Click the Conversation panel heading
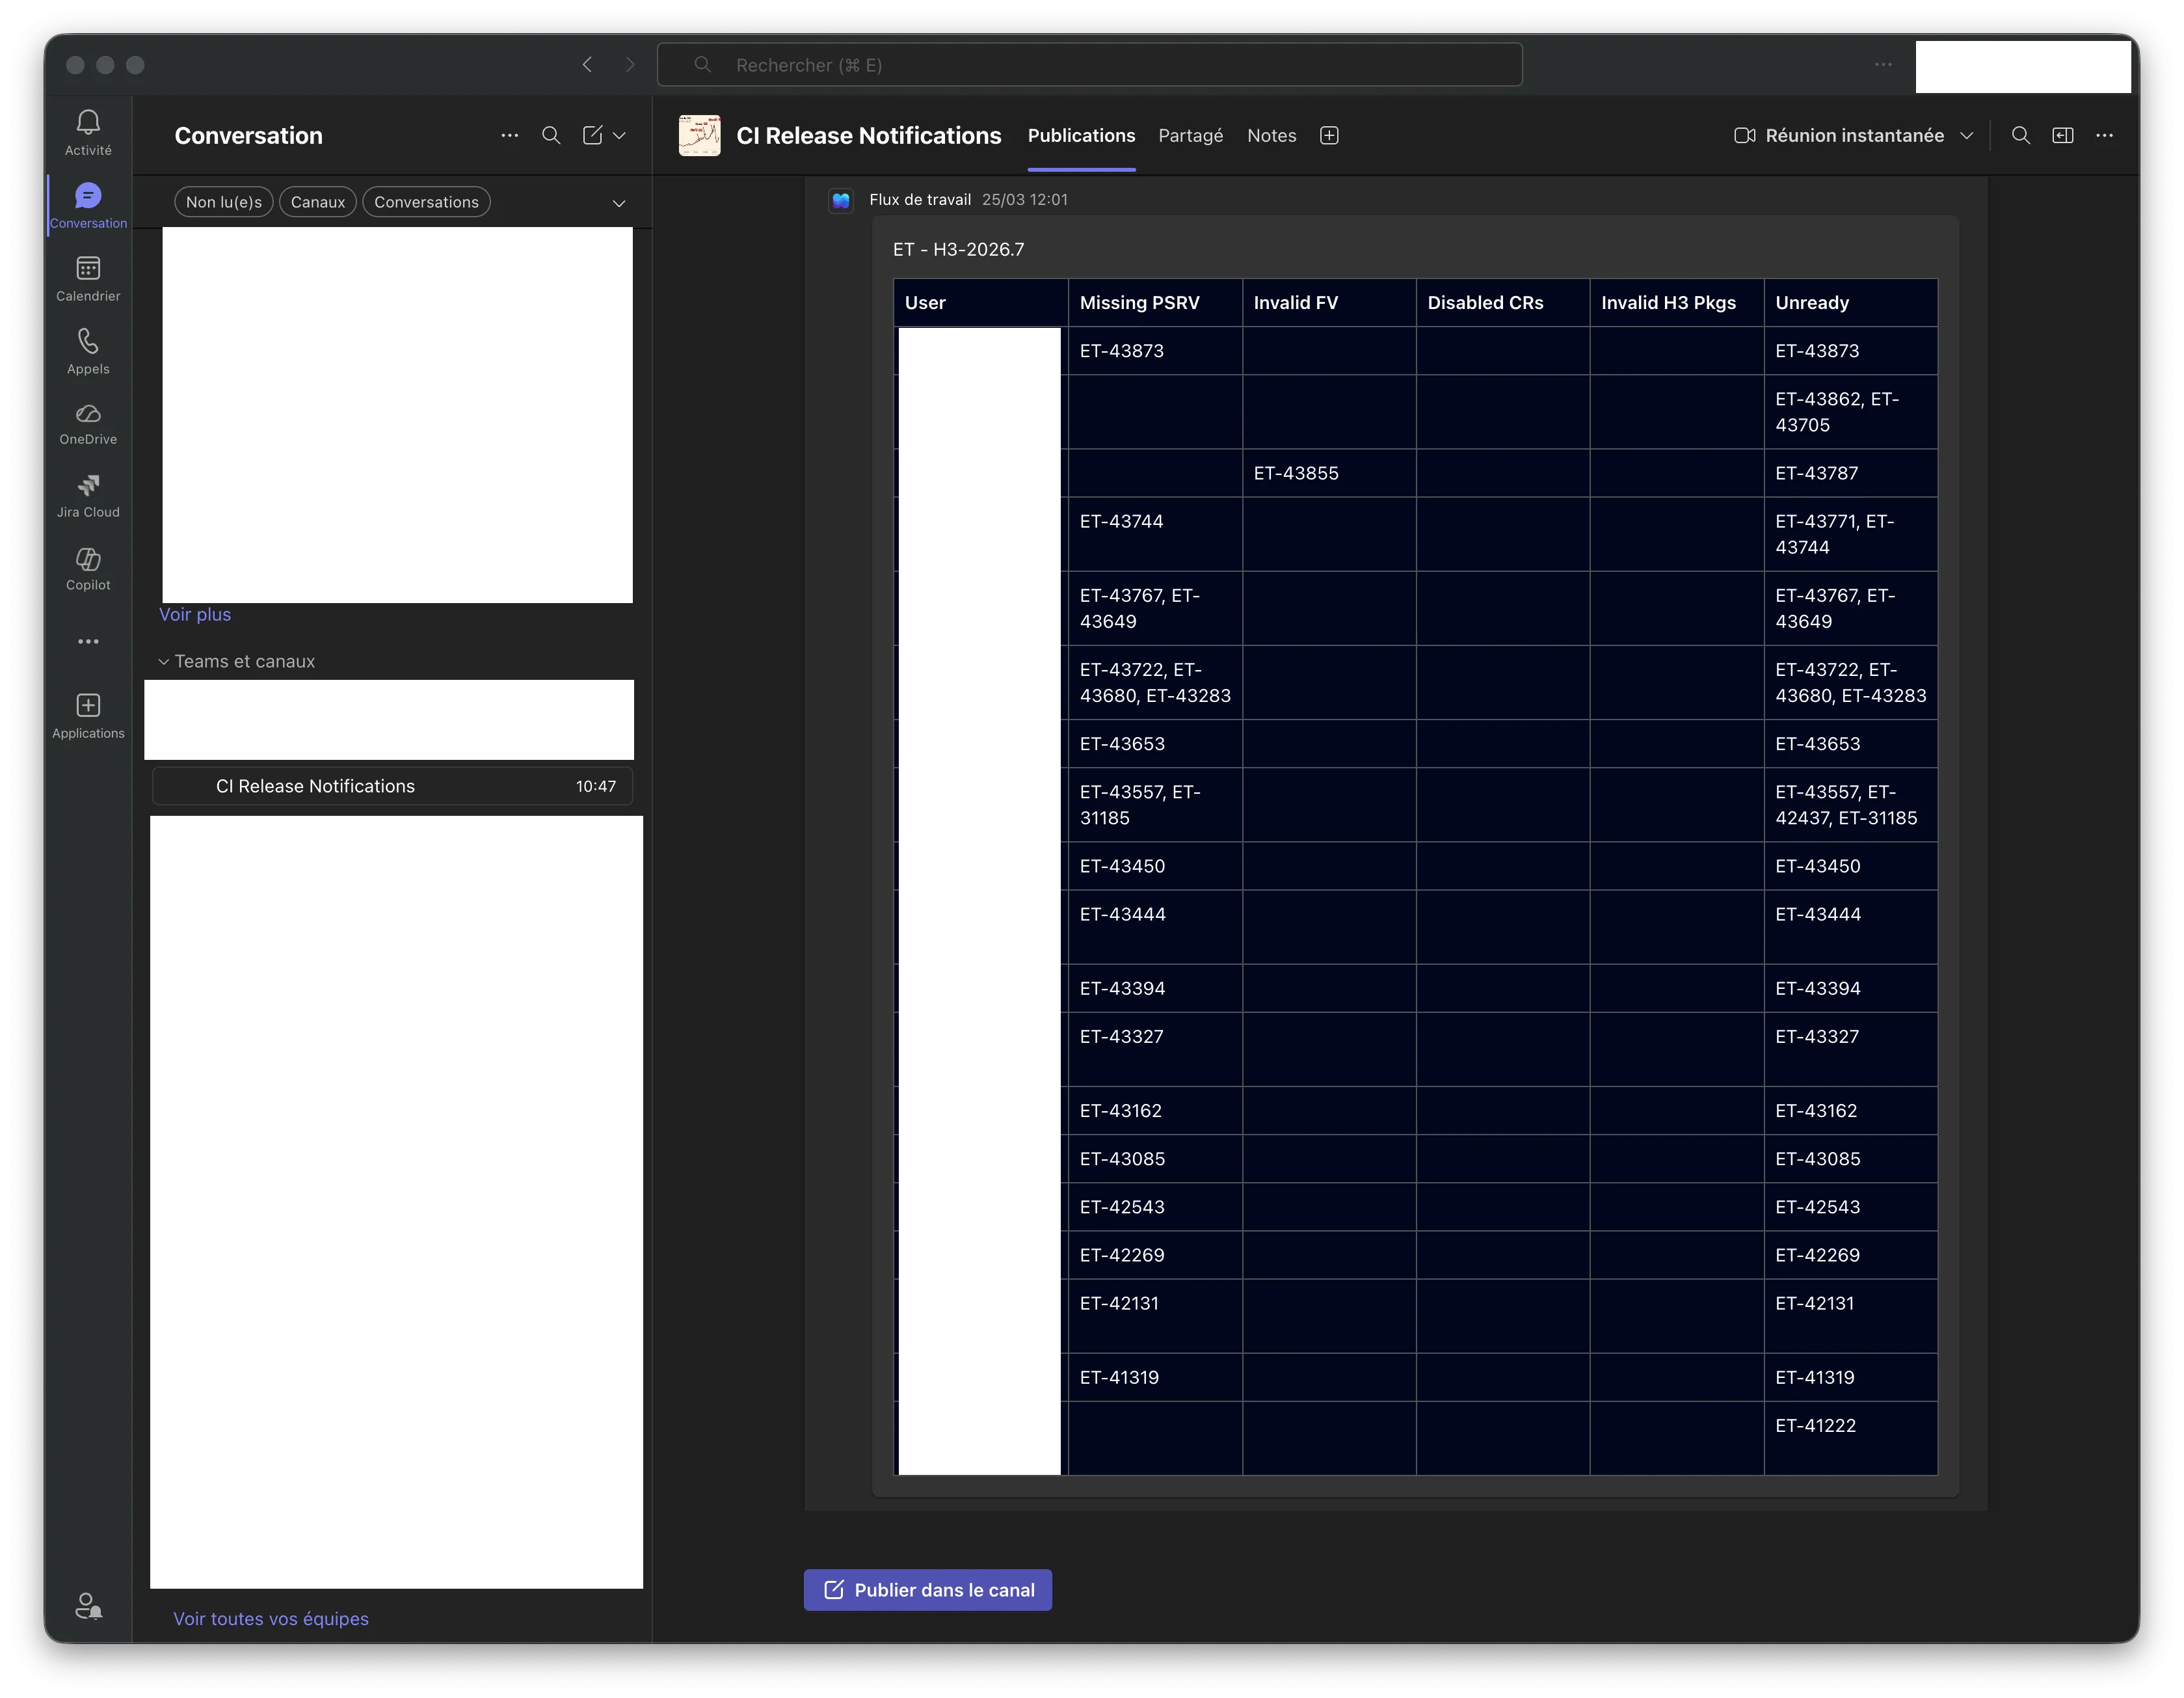The height and width of the screenshot is (1698, 2184). pos(248,135)
